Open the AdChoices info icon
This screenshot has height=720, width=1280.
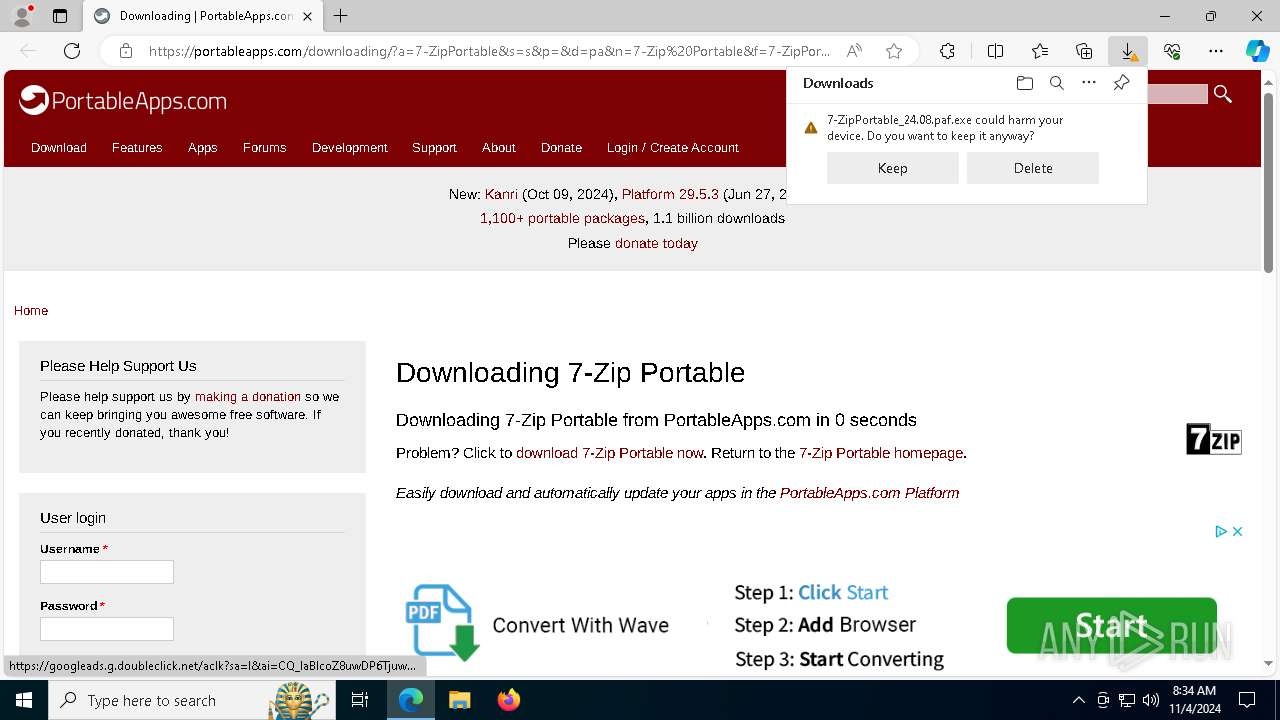(1221, 531)
